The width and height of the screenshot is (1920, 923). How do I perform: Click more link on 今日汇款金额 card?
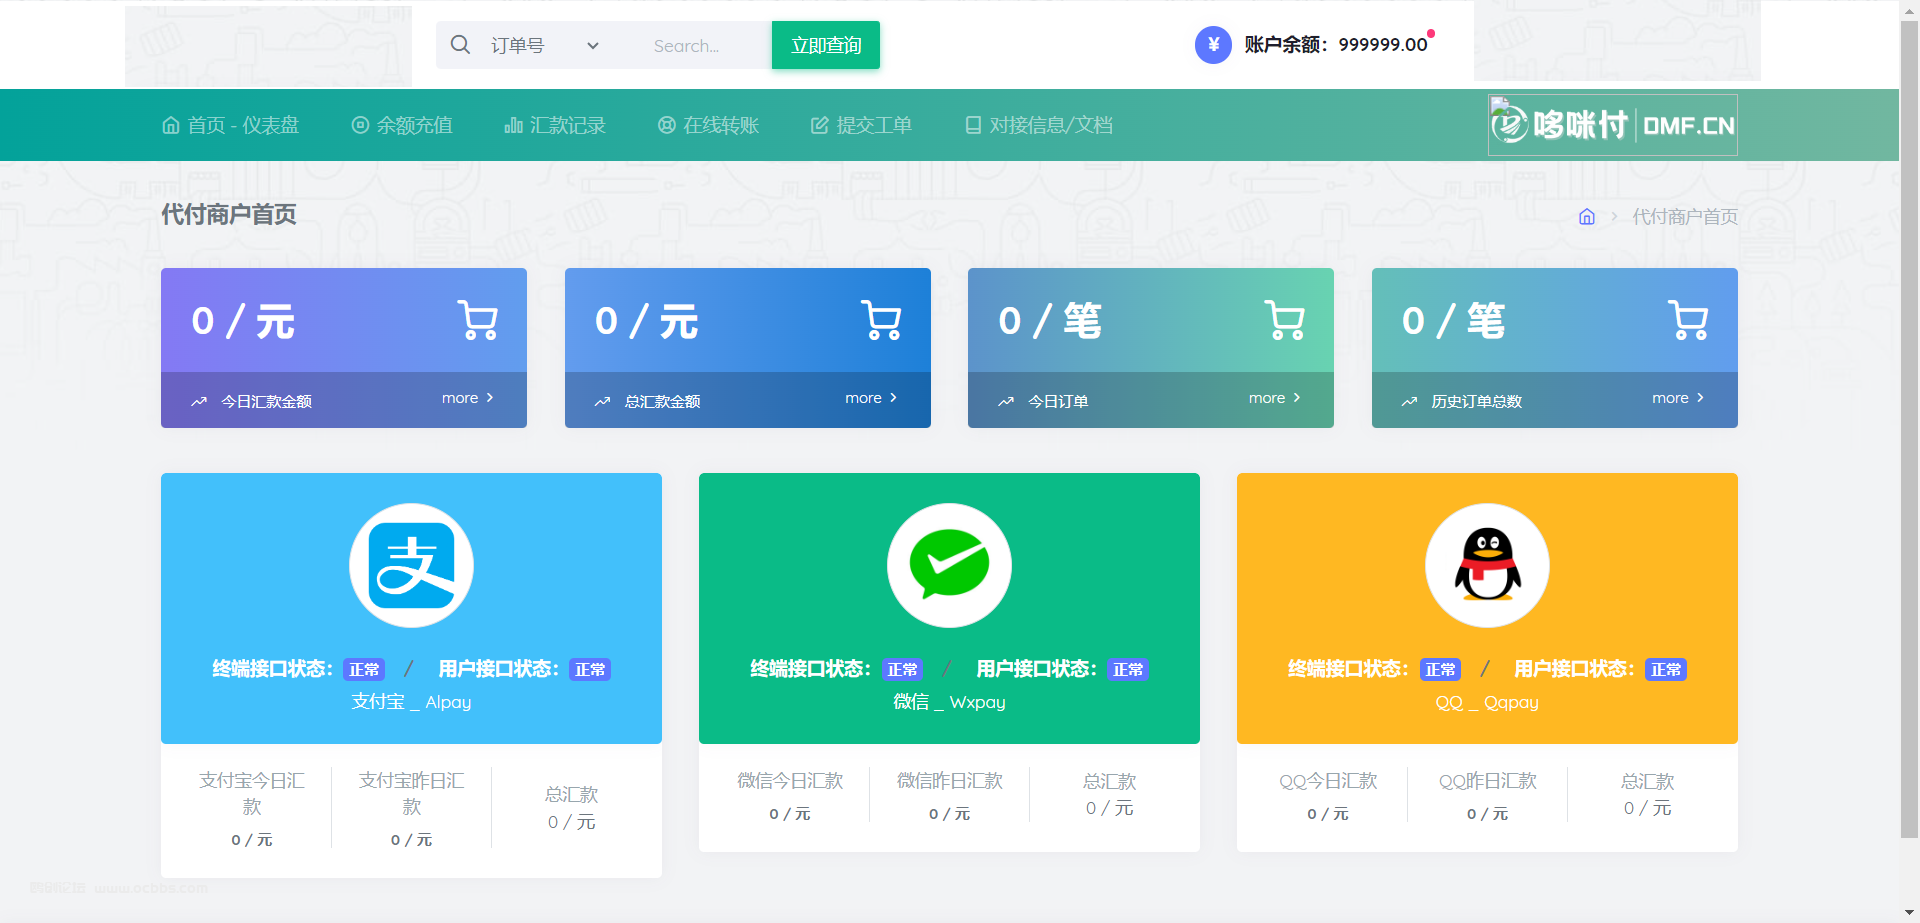[x=468, y=398]
